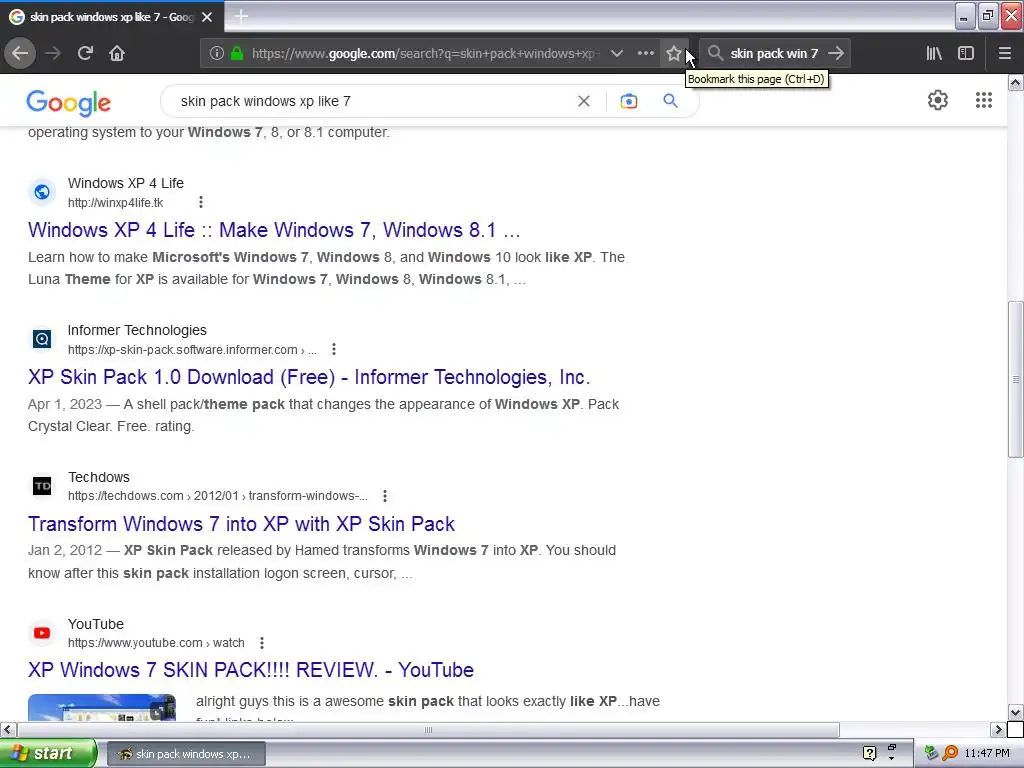Click the Google logo
The image size is (1024, 768).
pos(69,103)
